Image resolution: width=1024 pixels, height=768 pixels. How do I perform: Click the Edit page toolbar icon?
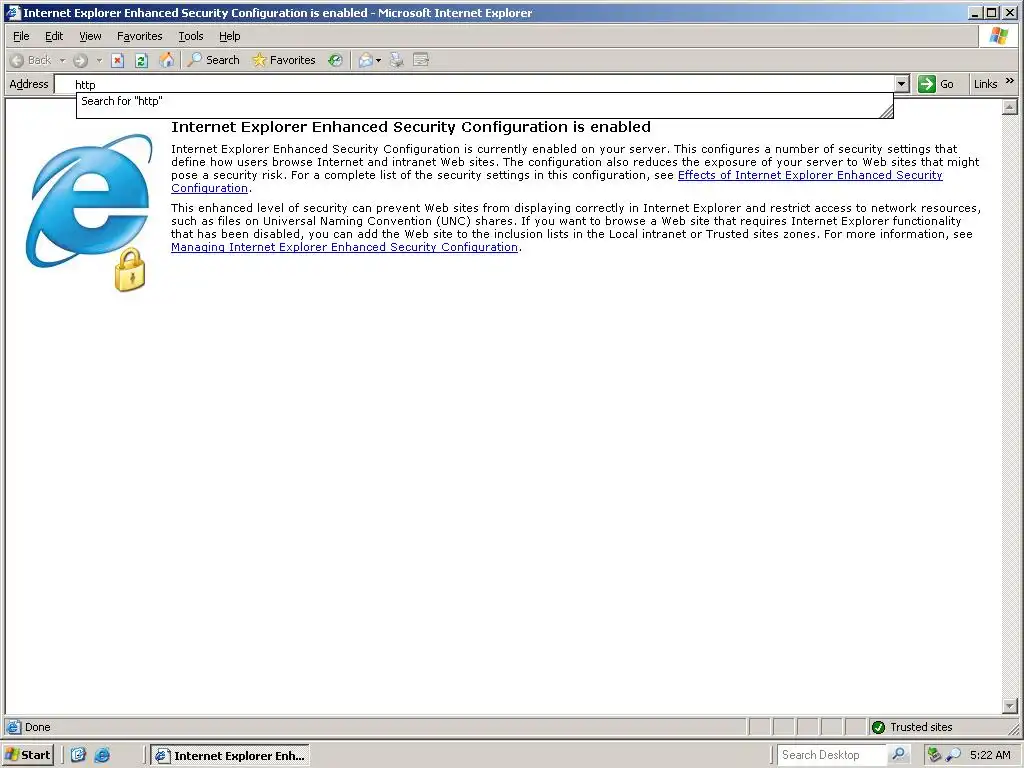(421, 60)
